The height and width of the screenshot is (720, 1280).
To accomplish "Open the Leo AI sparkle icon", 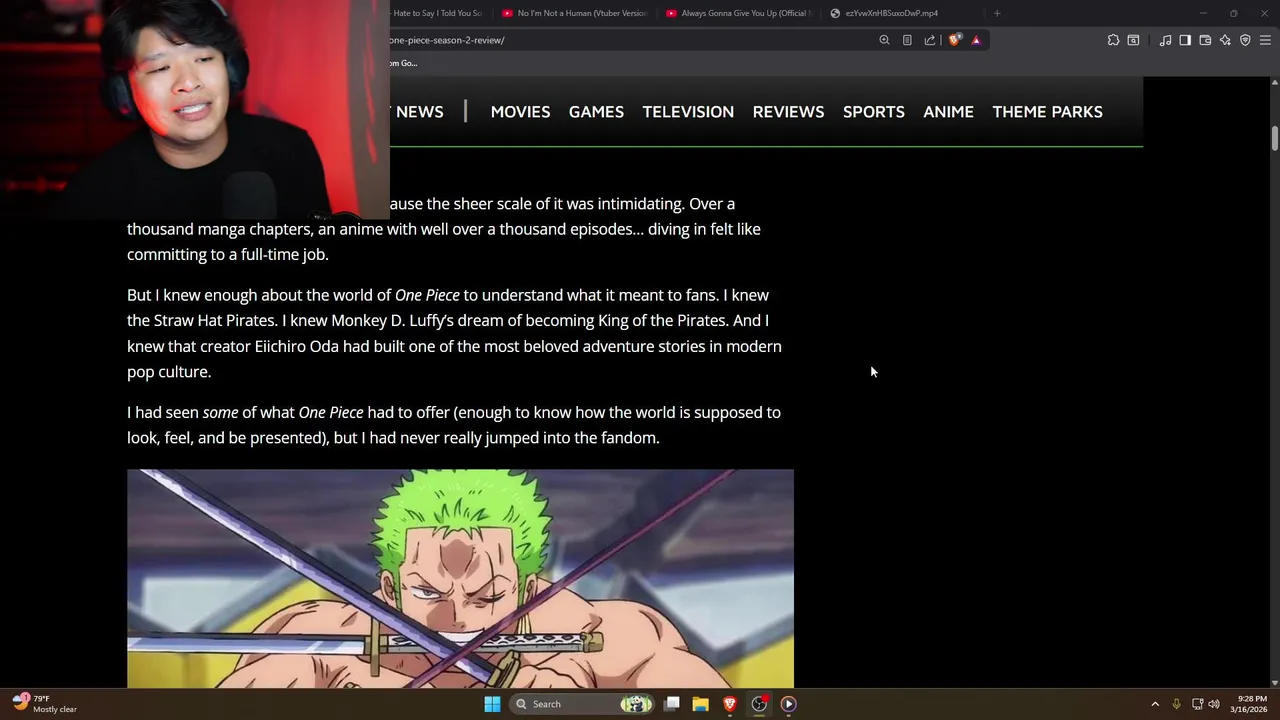I will (1225, 40).
